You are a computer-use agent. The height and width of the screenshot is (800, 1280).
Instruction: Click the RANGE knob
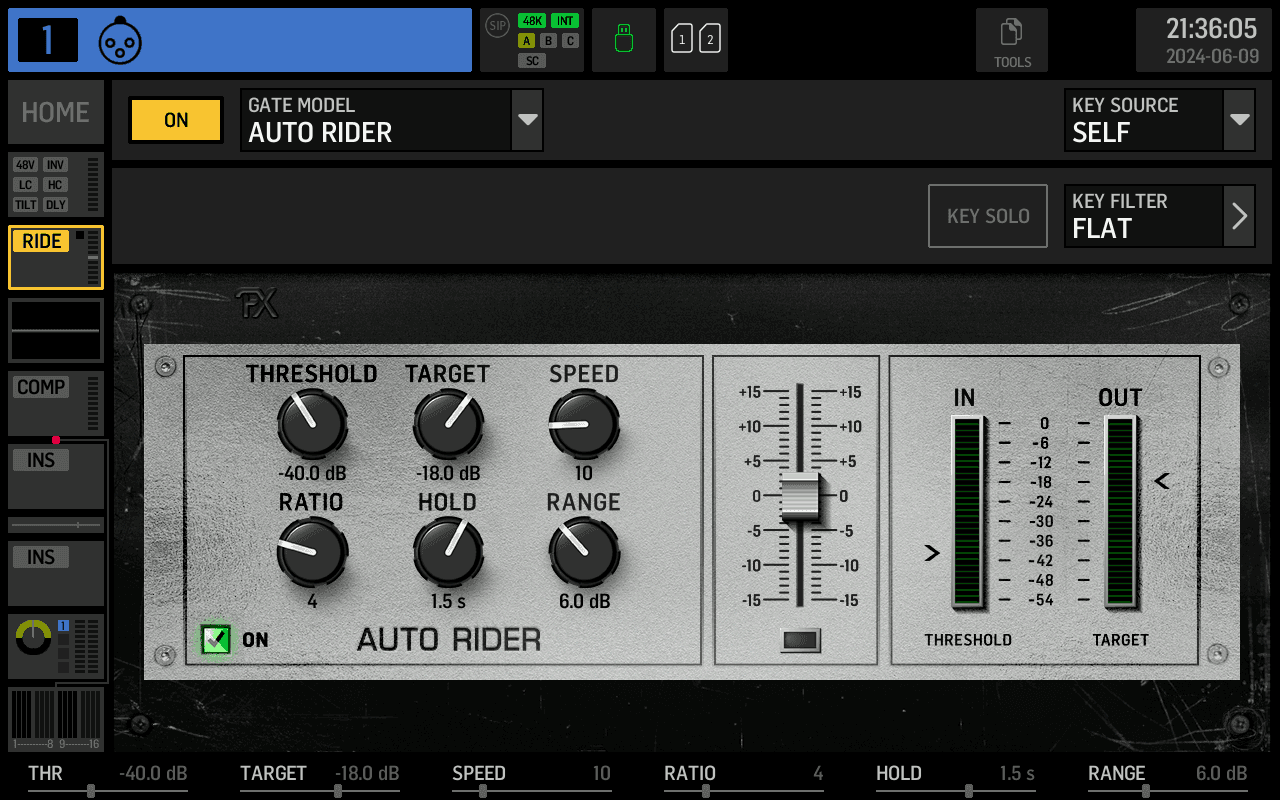[x=584, y=551]
